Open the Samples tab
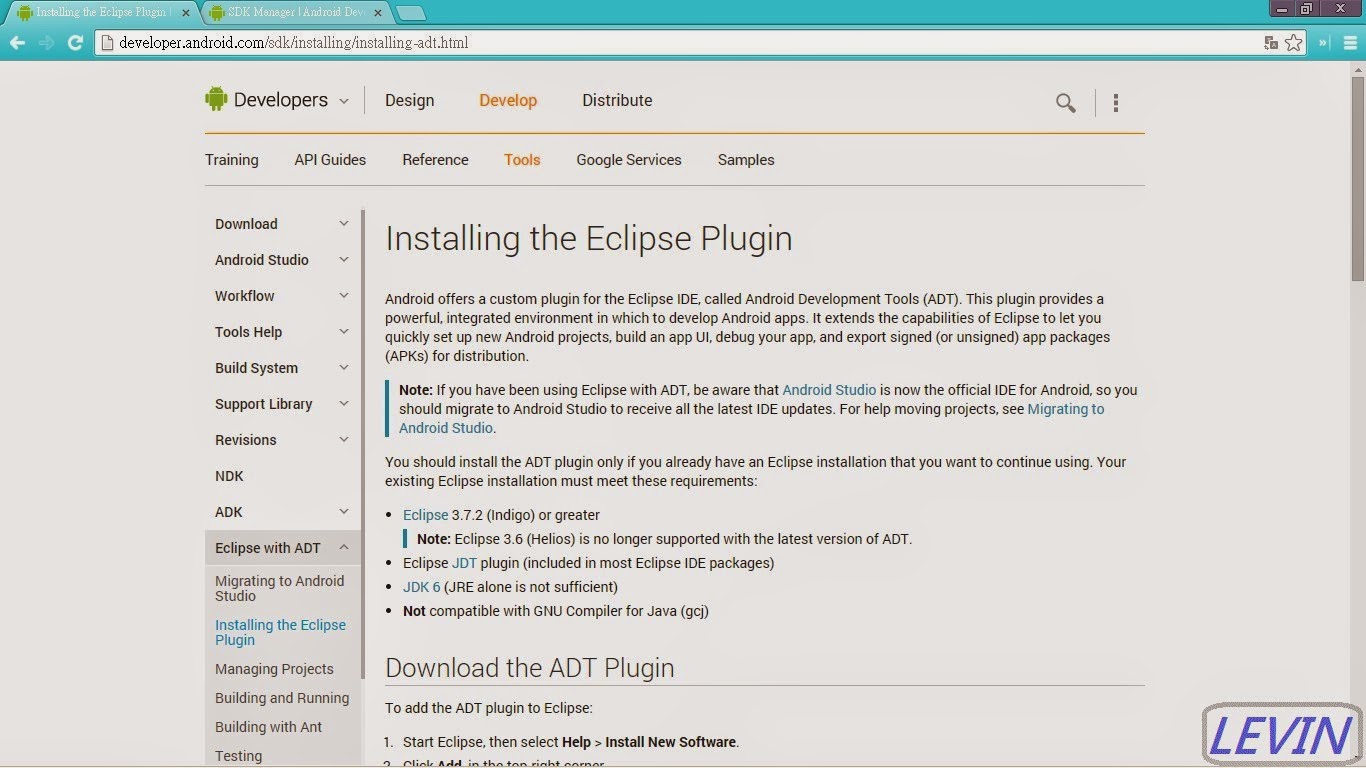Viewport: 1366px width, 768px height. coord(746,160)
